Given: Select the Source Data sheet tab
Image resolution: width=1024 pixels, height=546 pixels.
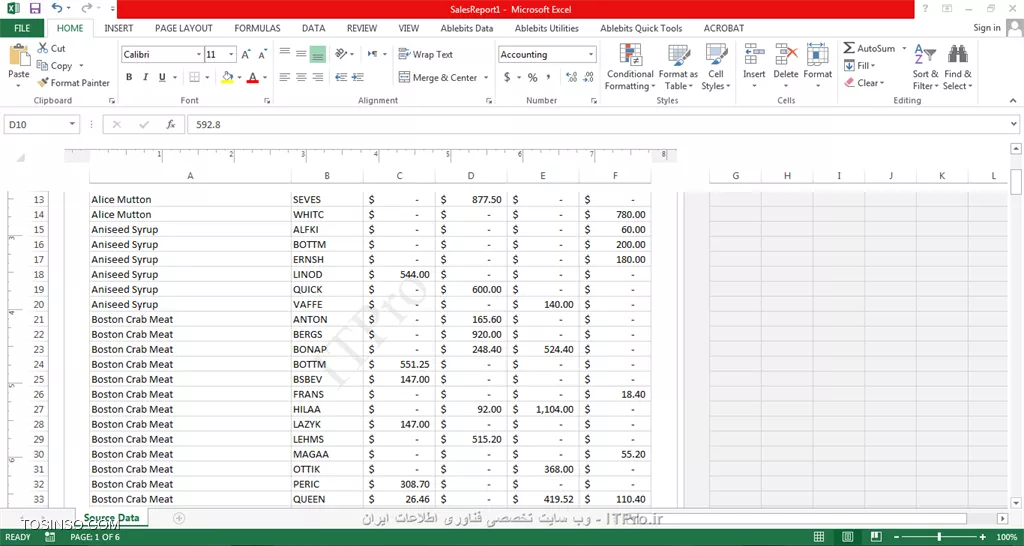Looking at the screenshot, I should [111, 518].
